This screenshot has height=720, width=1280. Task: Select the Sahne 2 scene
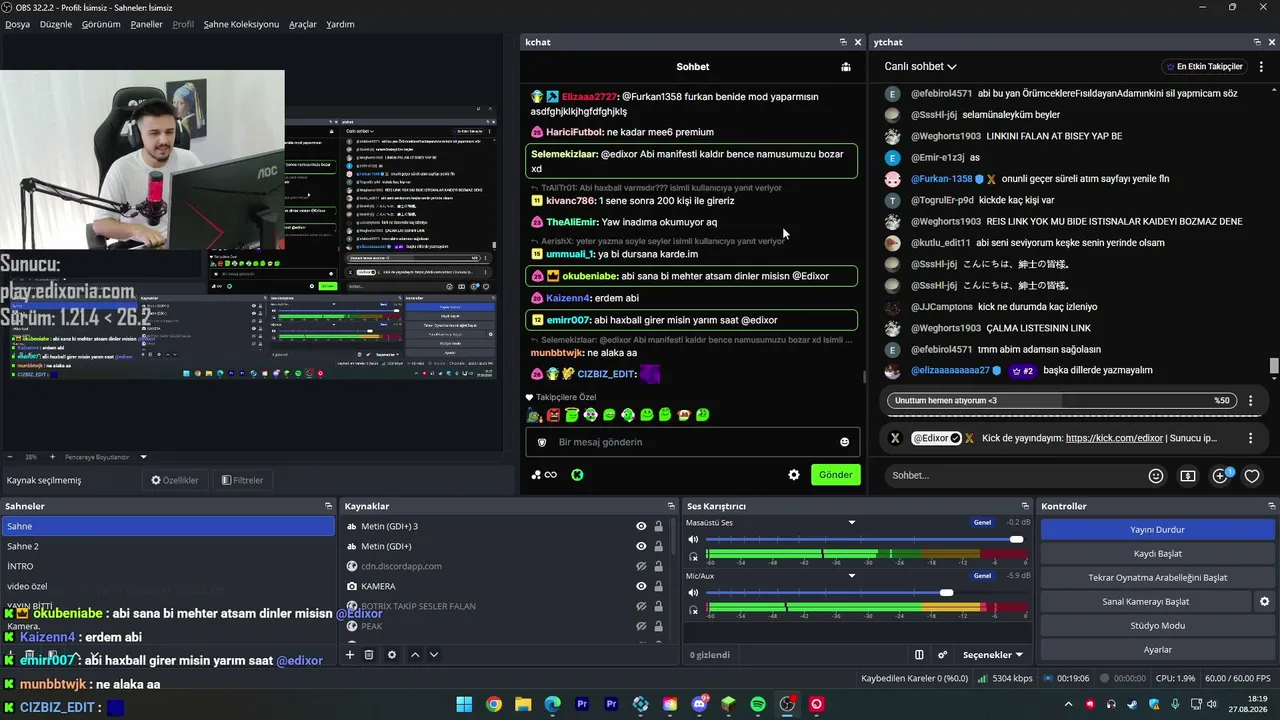coord(168,546)
